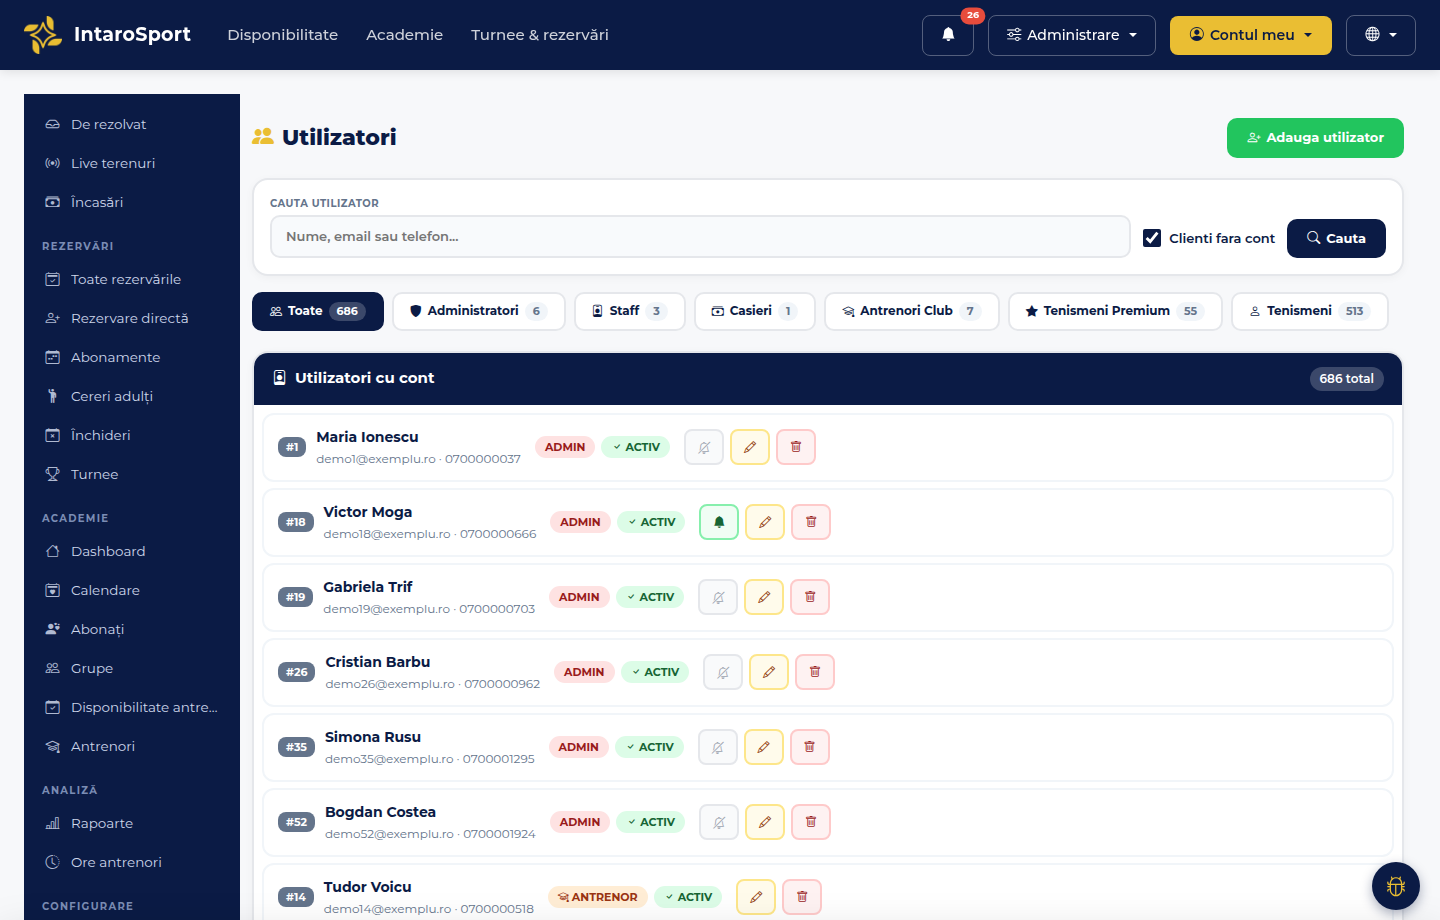Select the Casieri filter tab
1440x920 pixels.
point(755,311)
